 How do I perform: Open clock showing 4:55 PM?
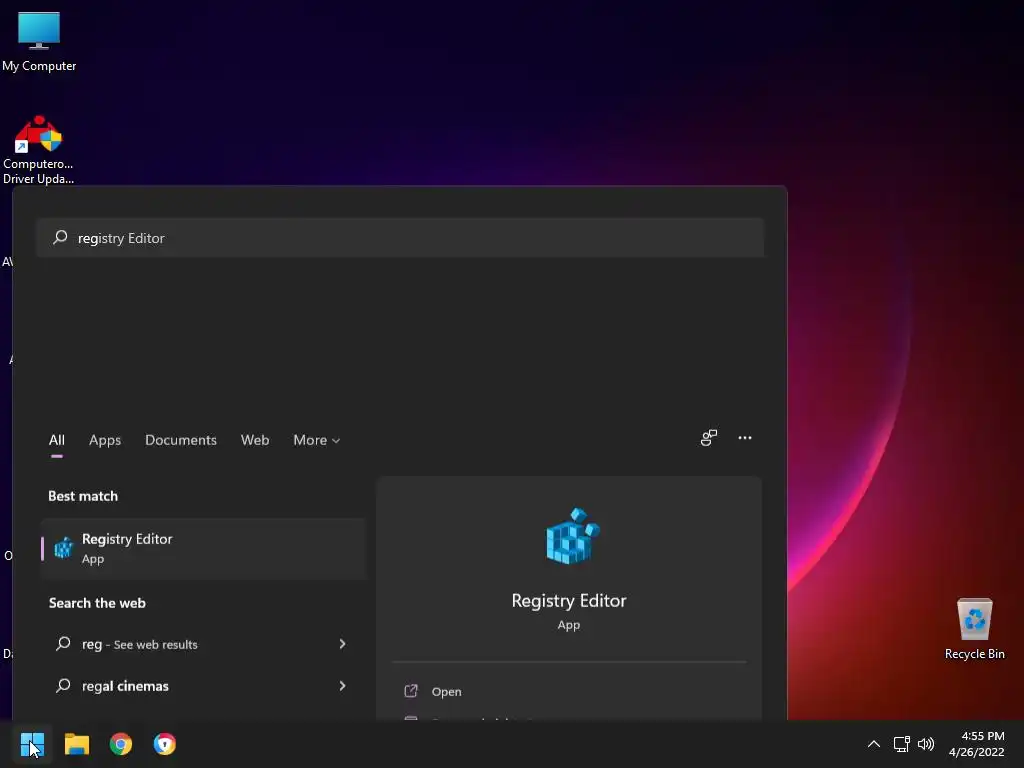click(976, 744)
